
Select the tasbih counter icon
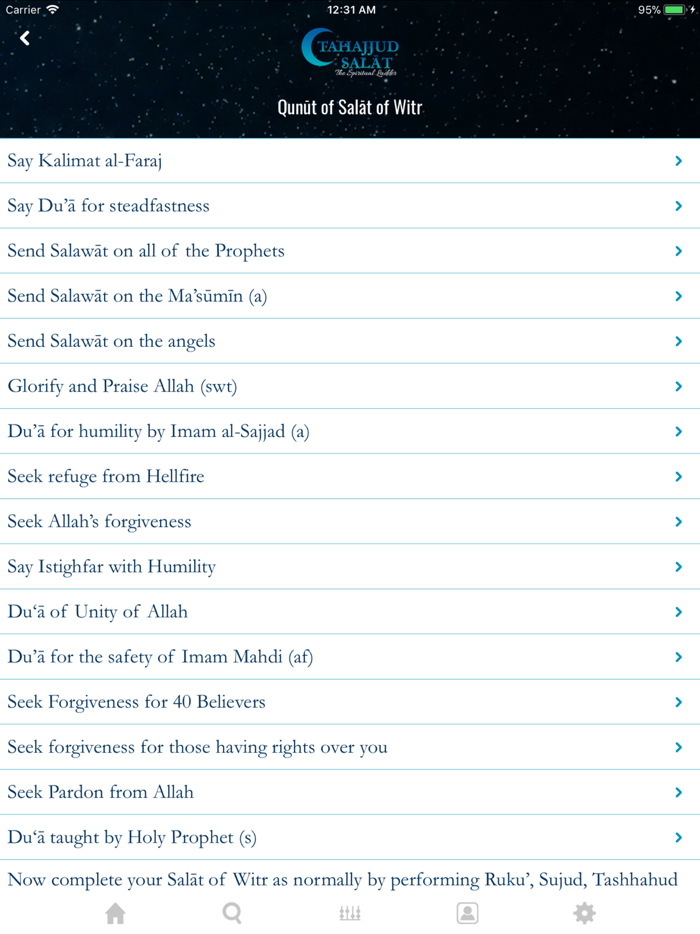coord(349,912)
